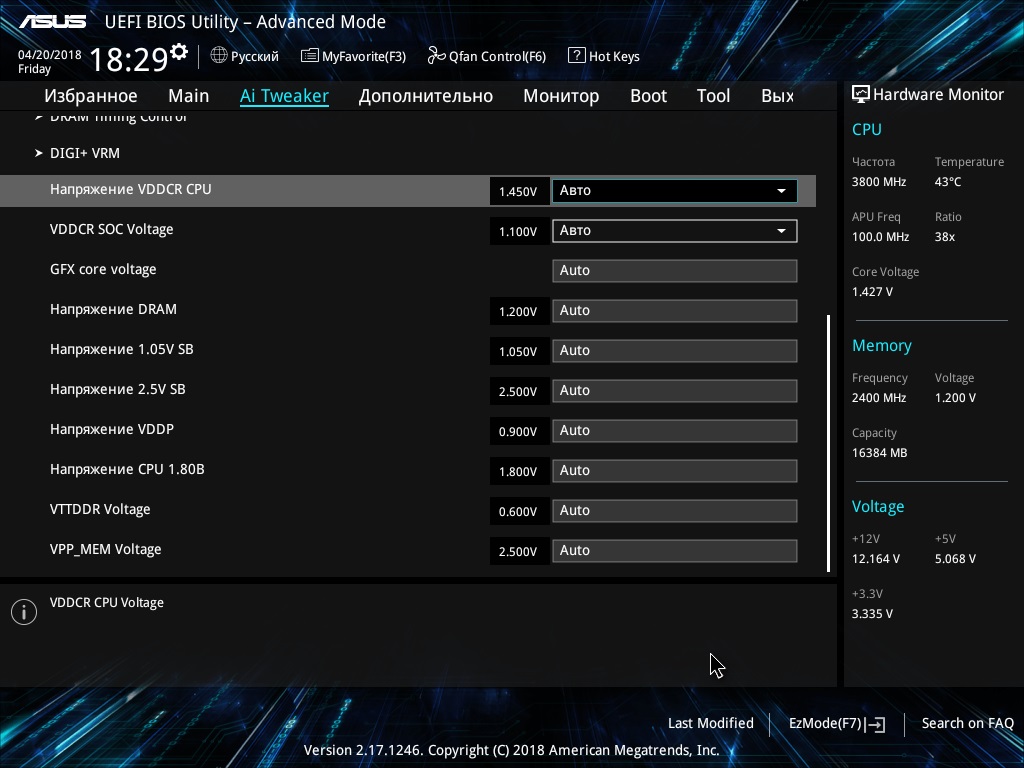Click Search on FAQ
This screenshot has width=1024, height=768.
[967, 723]
